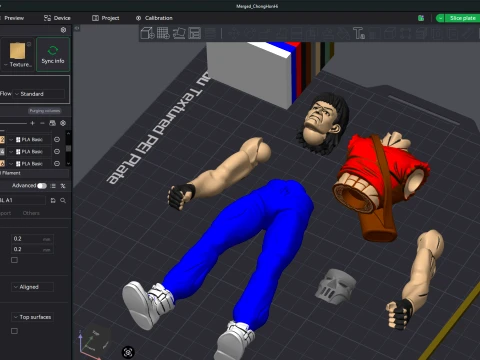Click filament 2 color swatch

tap(2, 139)
